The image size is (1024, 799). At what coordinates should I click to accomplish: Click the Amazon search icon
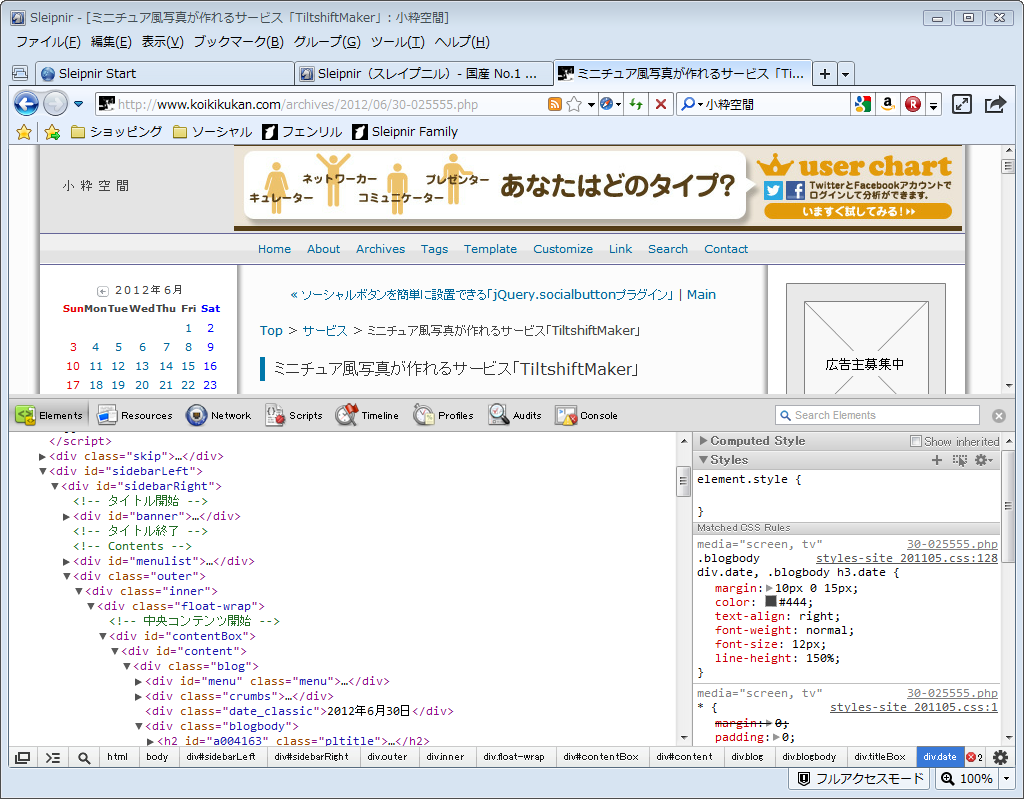click(888, 104)
